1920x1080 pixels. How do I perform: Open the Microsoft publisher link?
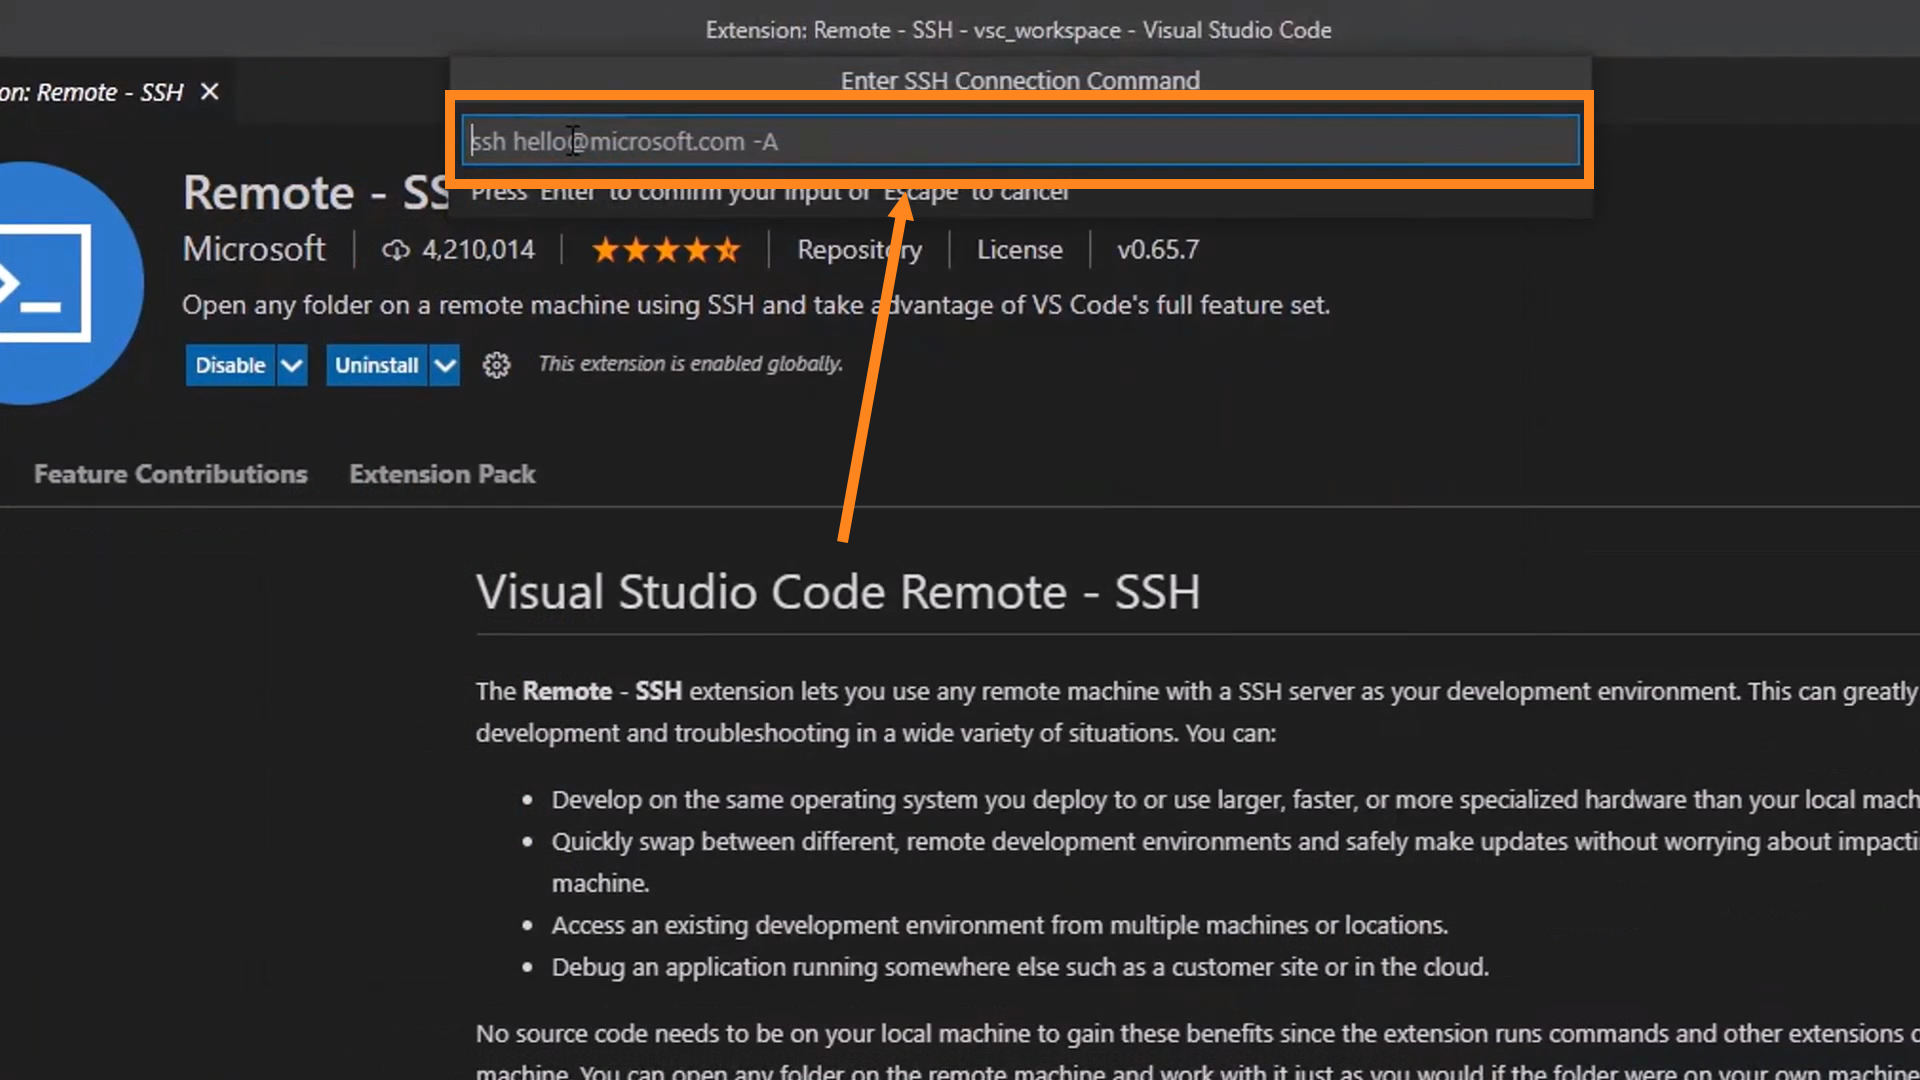pos(254,249)
